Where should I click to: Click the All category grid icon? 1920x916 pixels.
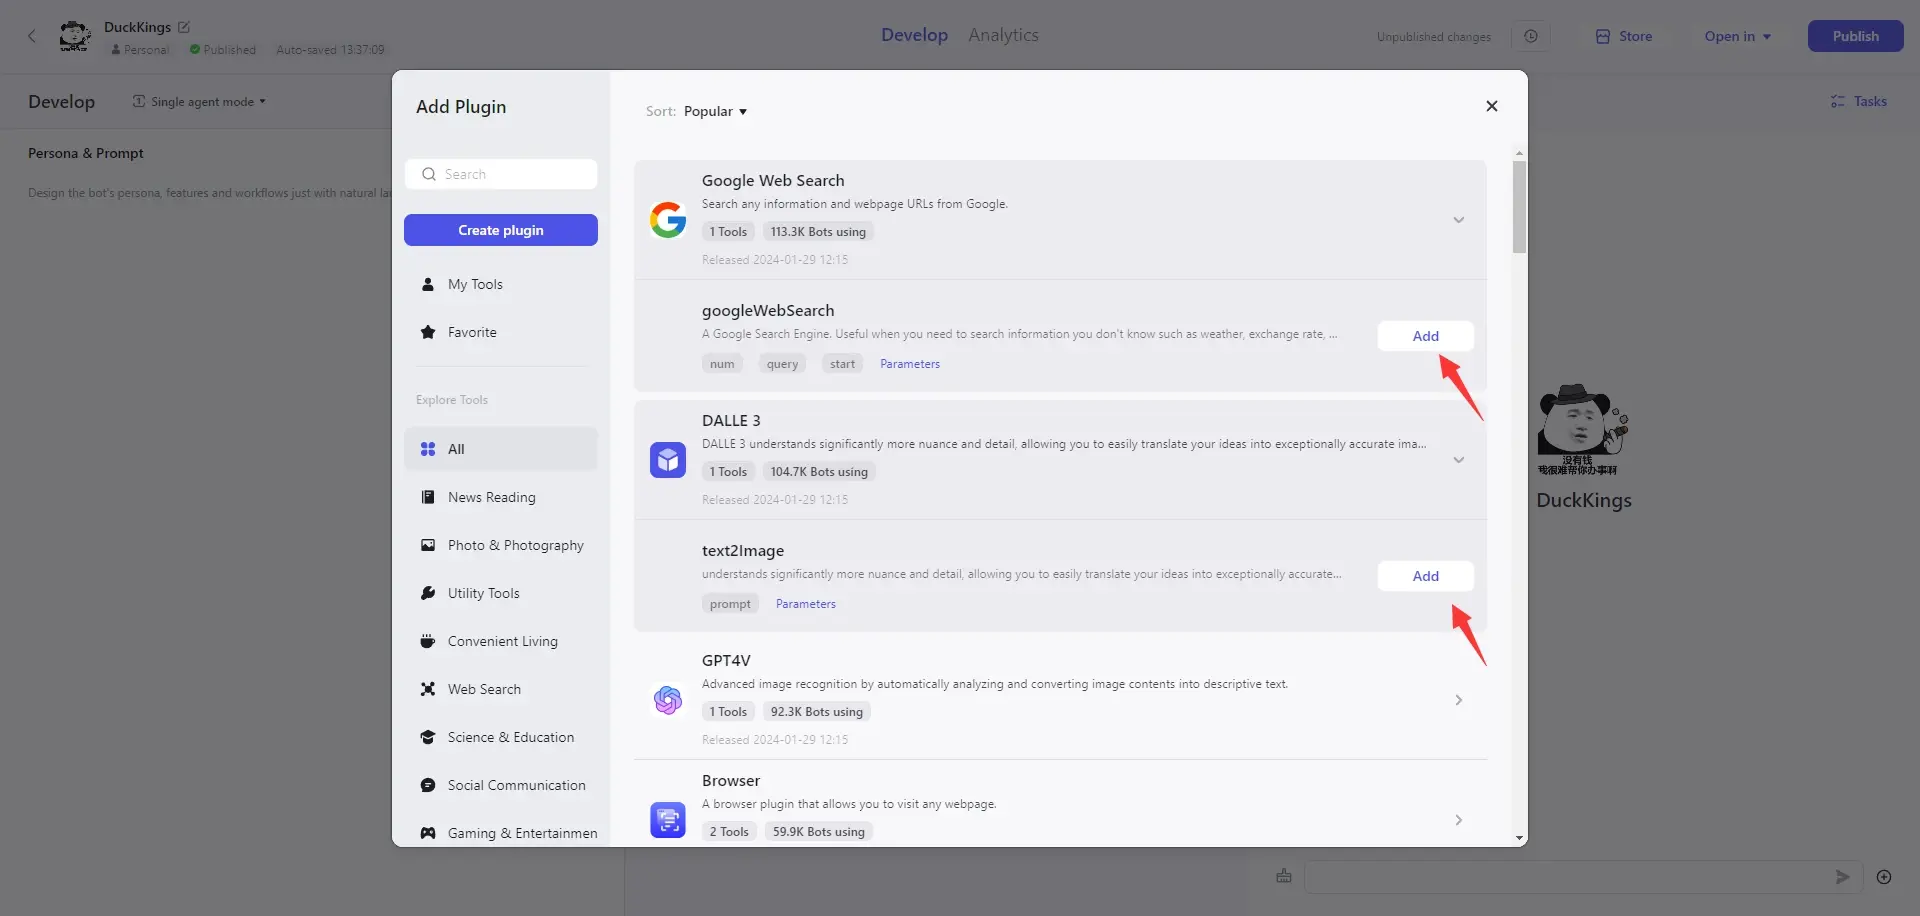click(428, 449)
